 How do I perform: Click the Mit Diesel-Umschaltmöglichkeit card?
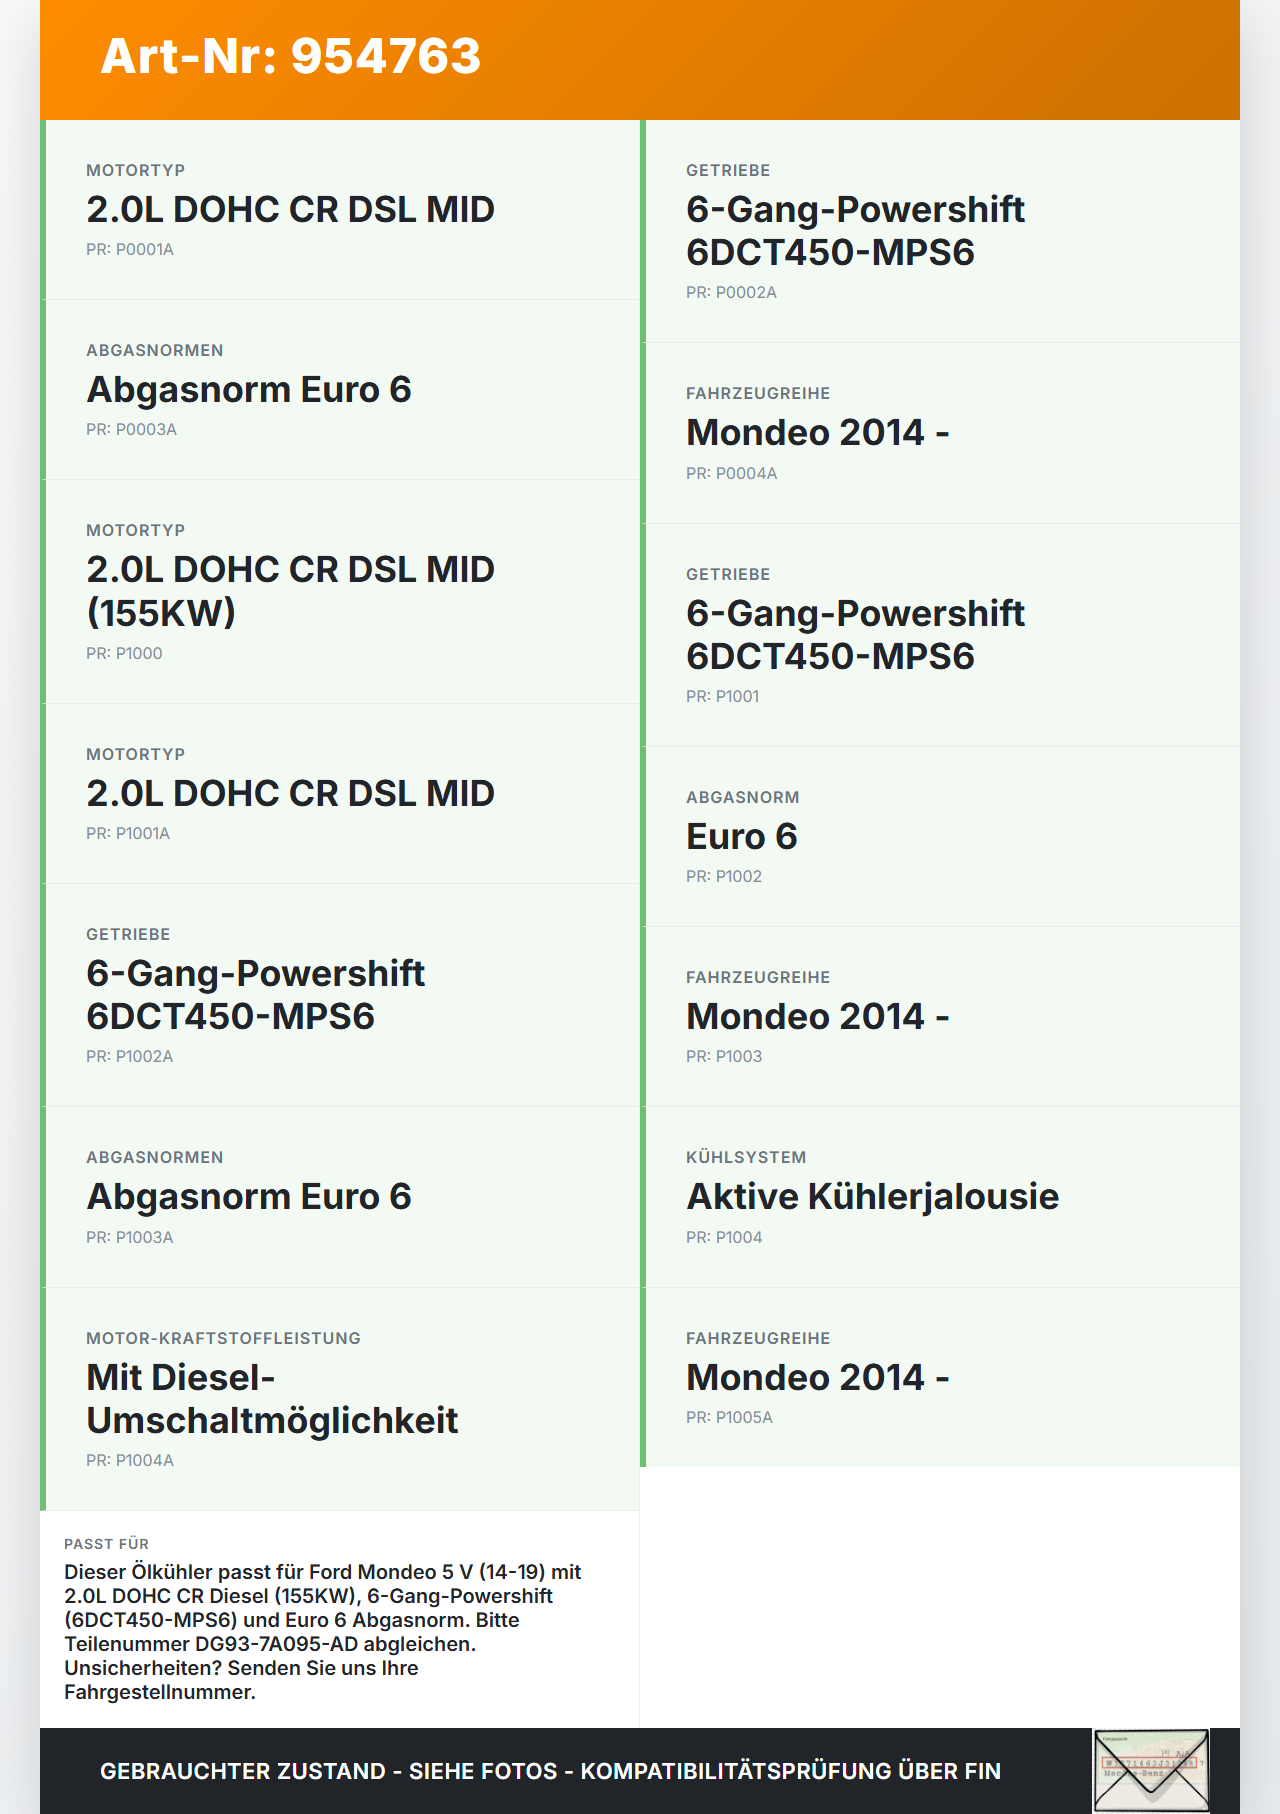pos(341,1399)
